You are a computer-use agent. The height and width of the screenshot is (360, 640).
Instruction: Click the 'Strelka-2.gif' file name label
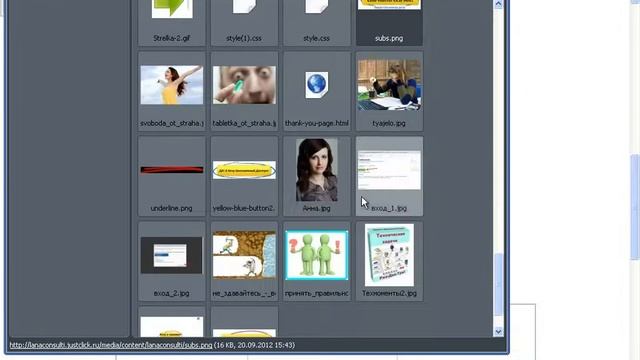(171, 38)
